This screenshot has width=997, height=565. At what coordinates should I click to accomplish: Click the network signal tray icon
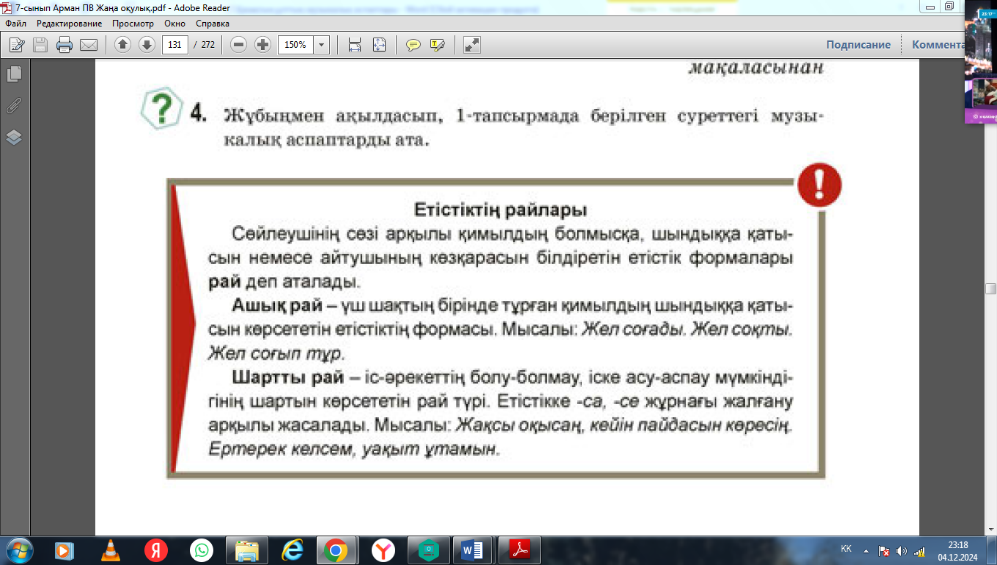tap(919, 551)
